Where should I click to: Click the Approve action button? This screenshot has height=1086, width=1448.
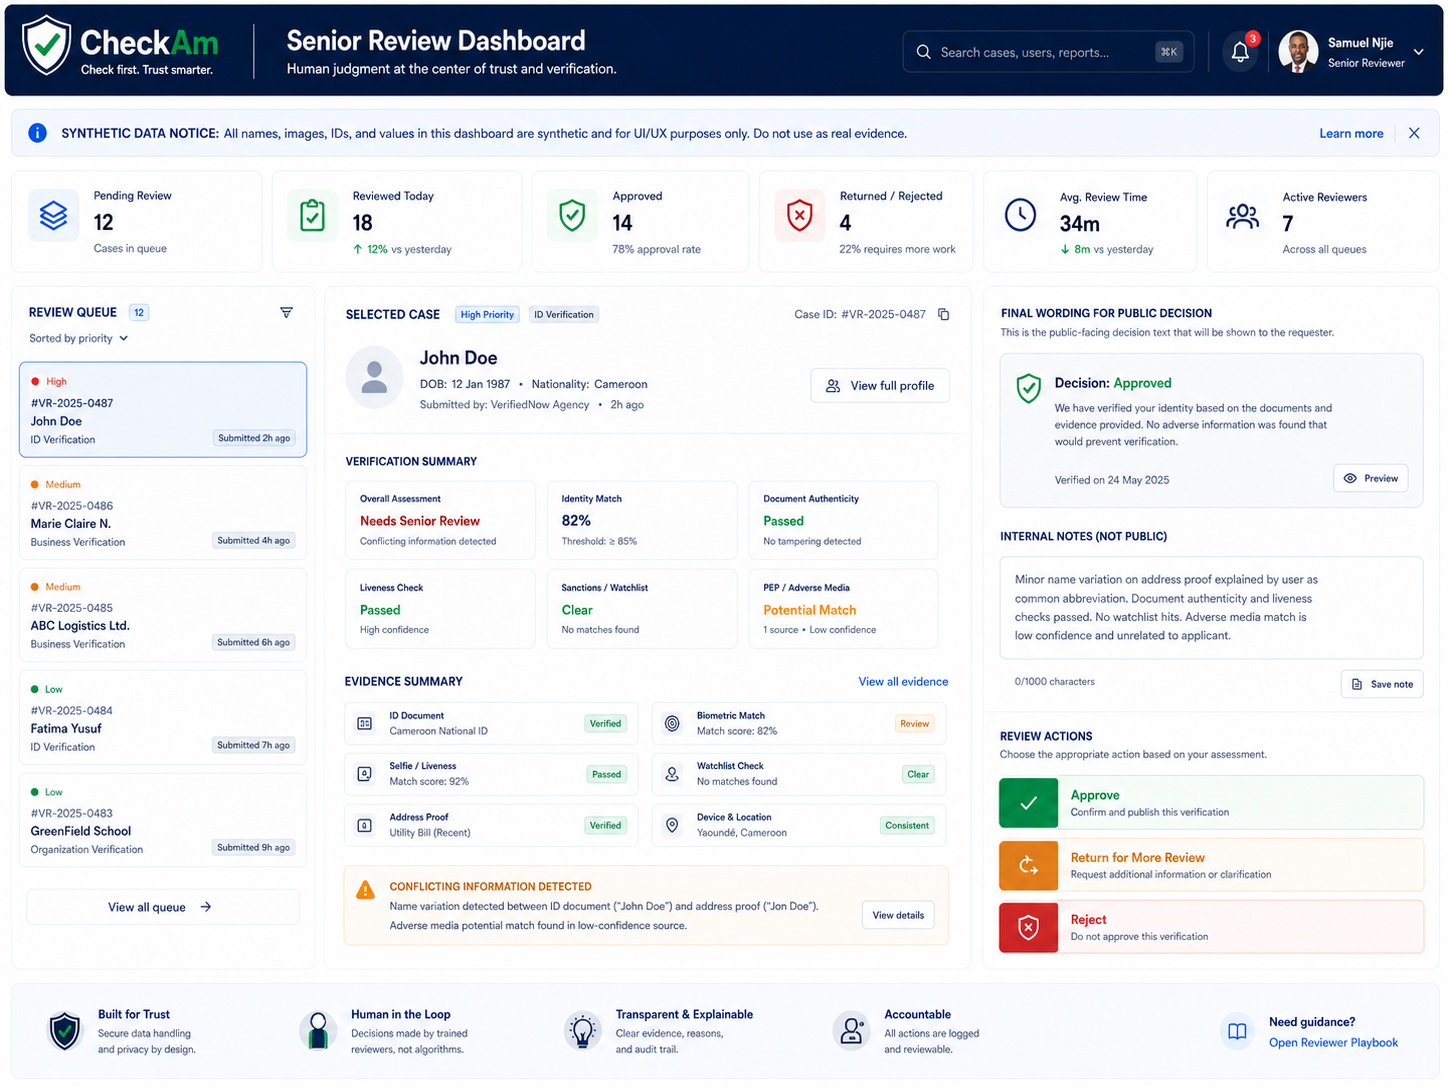click(1211, 803)
